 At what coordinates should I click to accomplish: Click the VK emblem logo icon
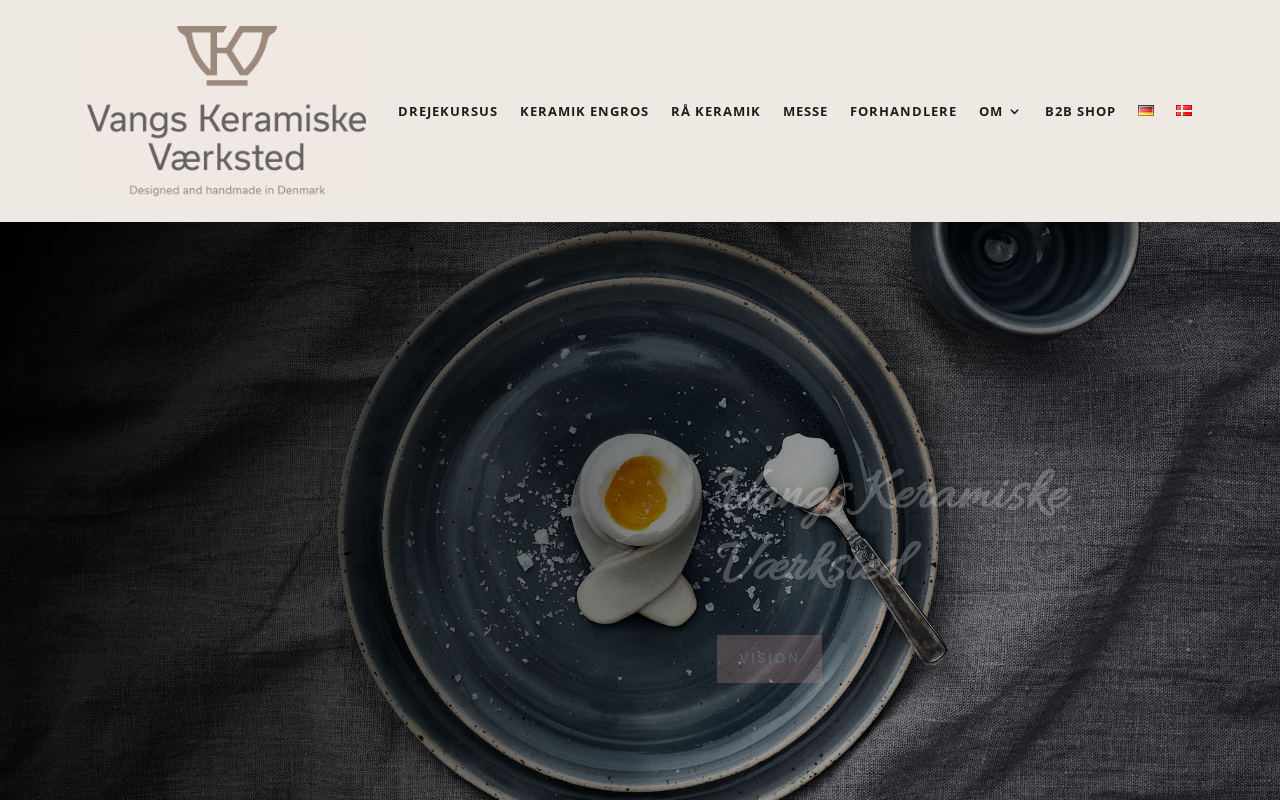[x=227, y=56]
